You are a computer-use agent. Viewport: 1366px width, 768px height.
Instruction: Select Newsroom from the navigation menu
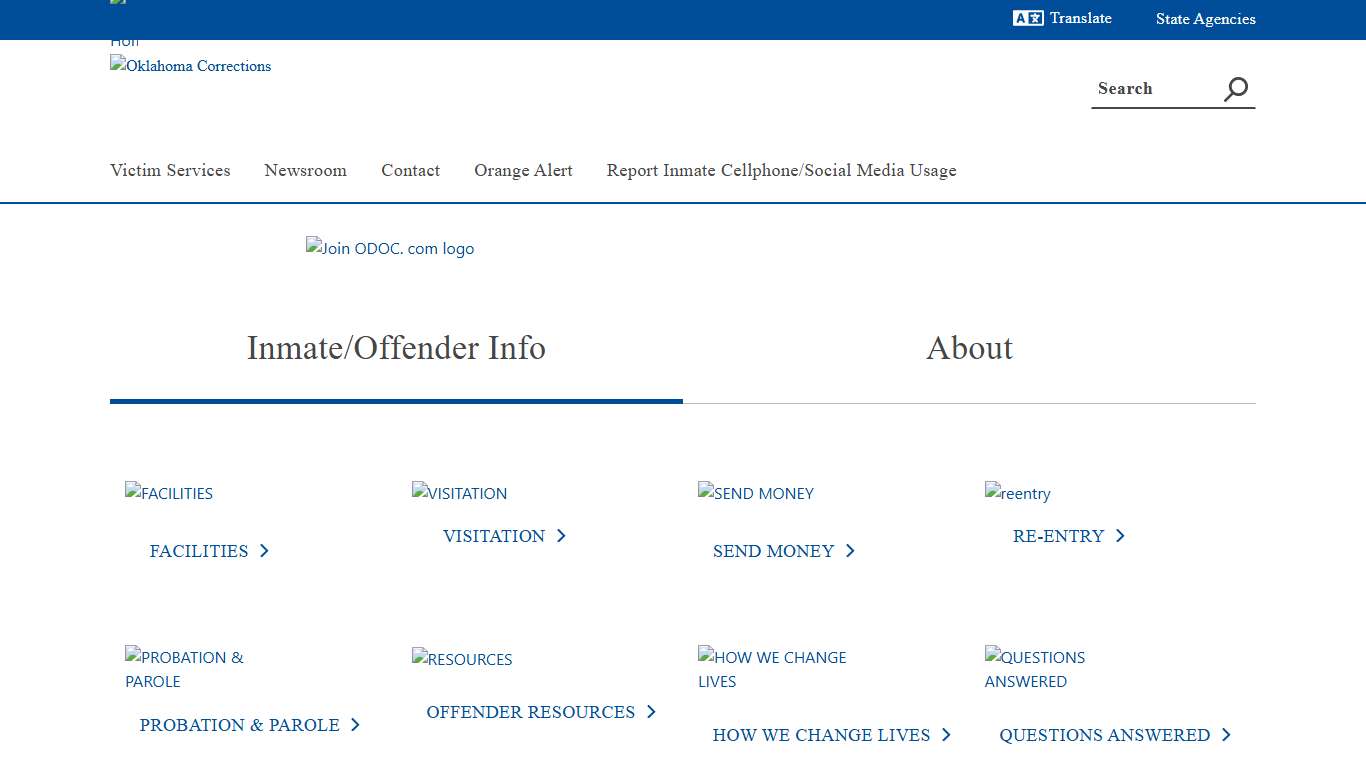pos(305,170)
